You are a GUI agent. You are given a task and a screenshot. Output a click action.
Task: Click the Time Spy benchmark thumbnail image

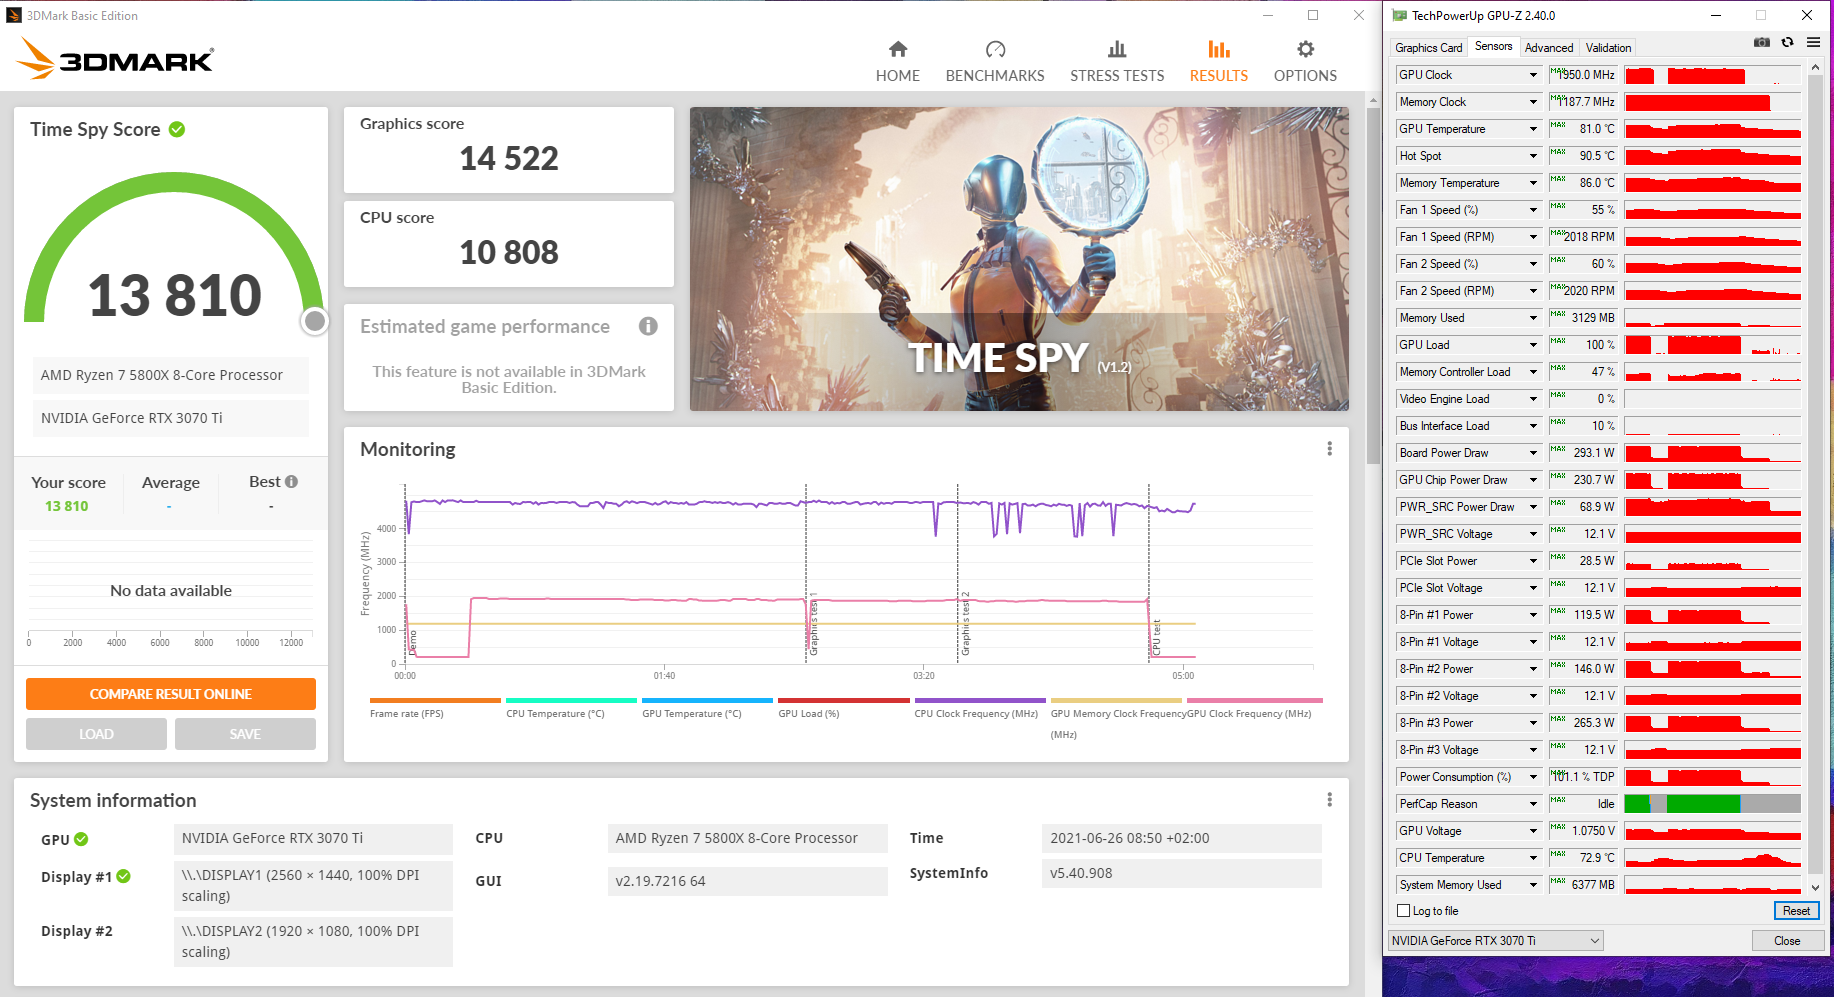tap(1018, 259)
